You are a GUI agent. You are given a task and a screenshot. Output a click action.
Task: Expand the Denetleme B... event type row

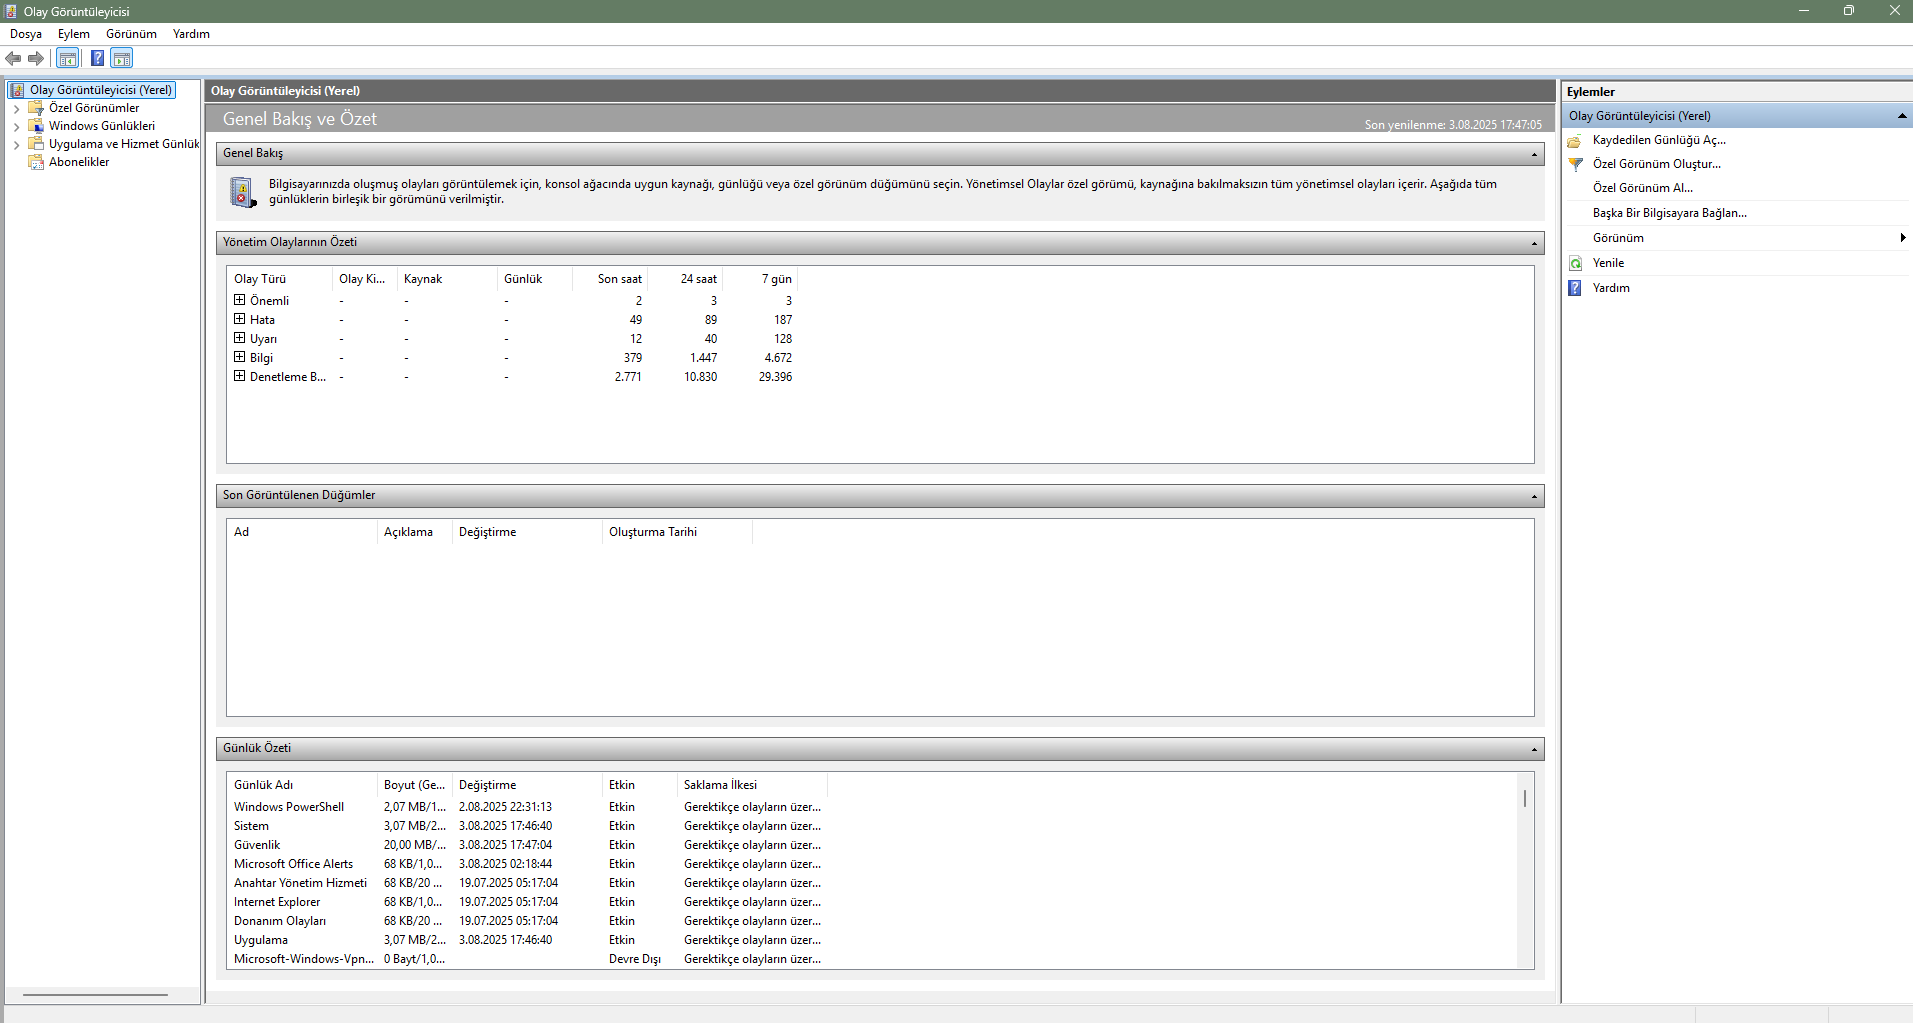click(x=239, y=376)
